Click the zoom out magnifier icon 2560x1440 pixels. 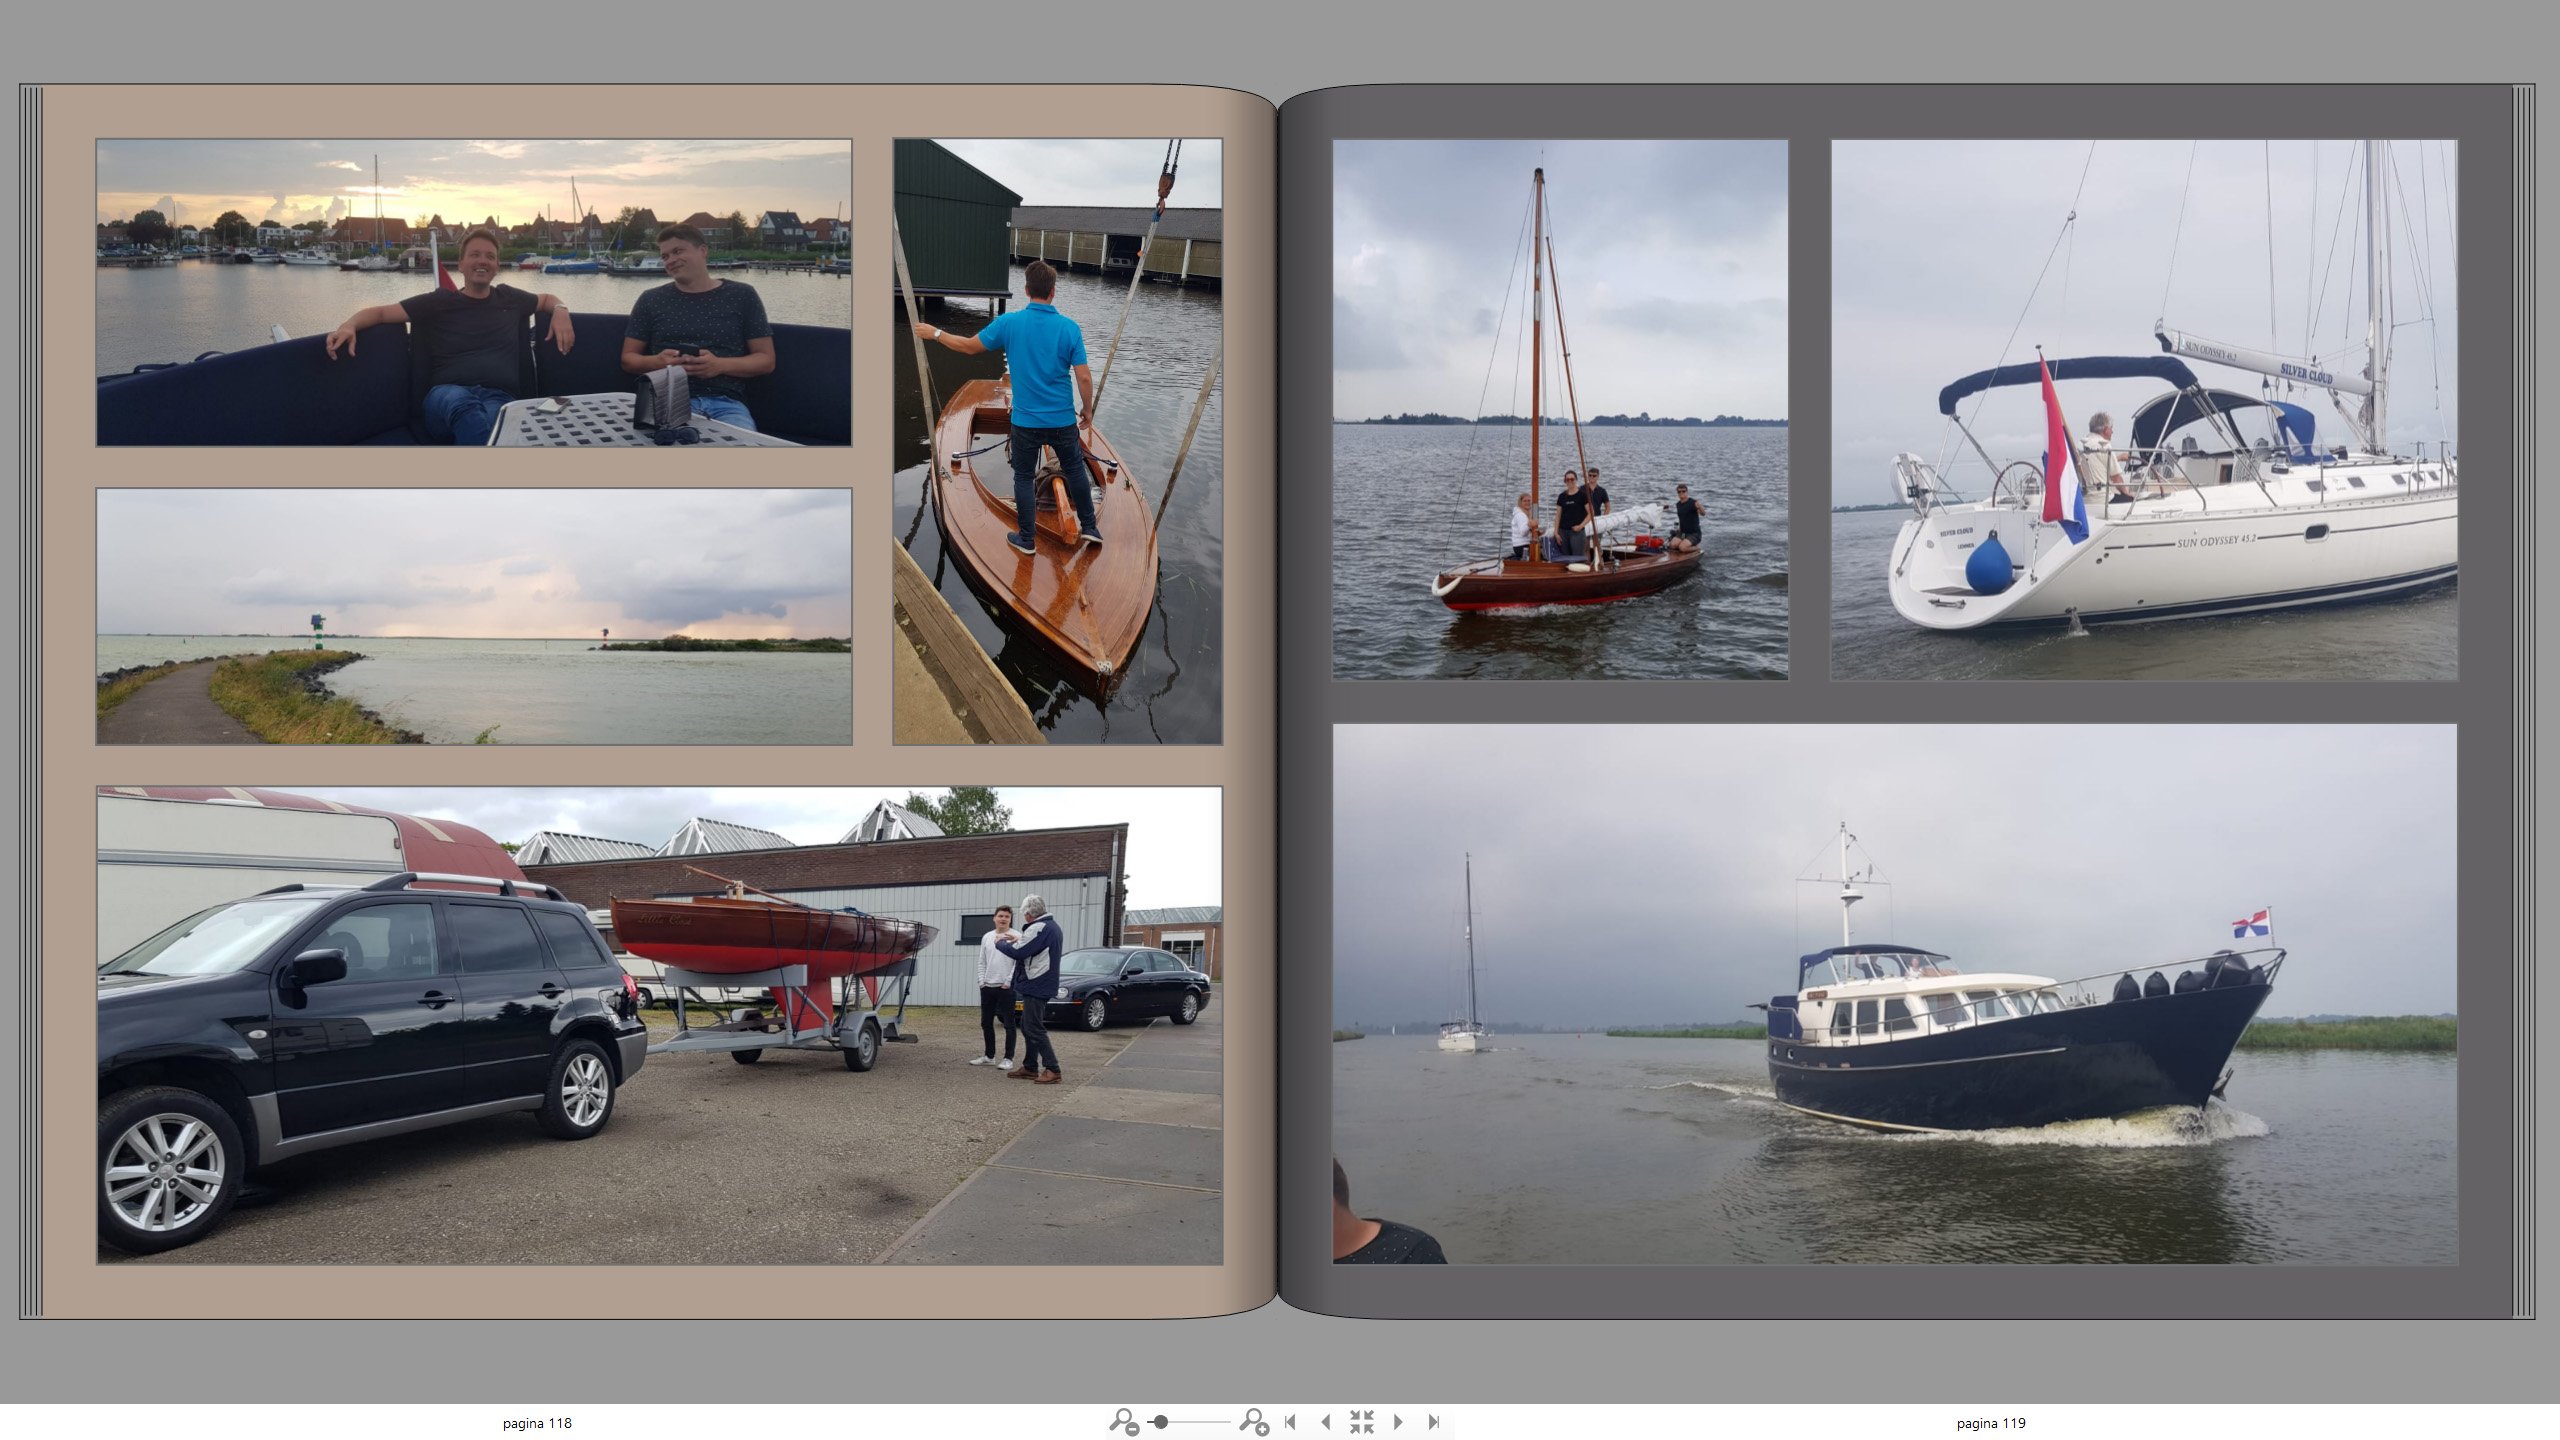(x=1123, y=1421)
